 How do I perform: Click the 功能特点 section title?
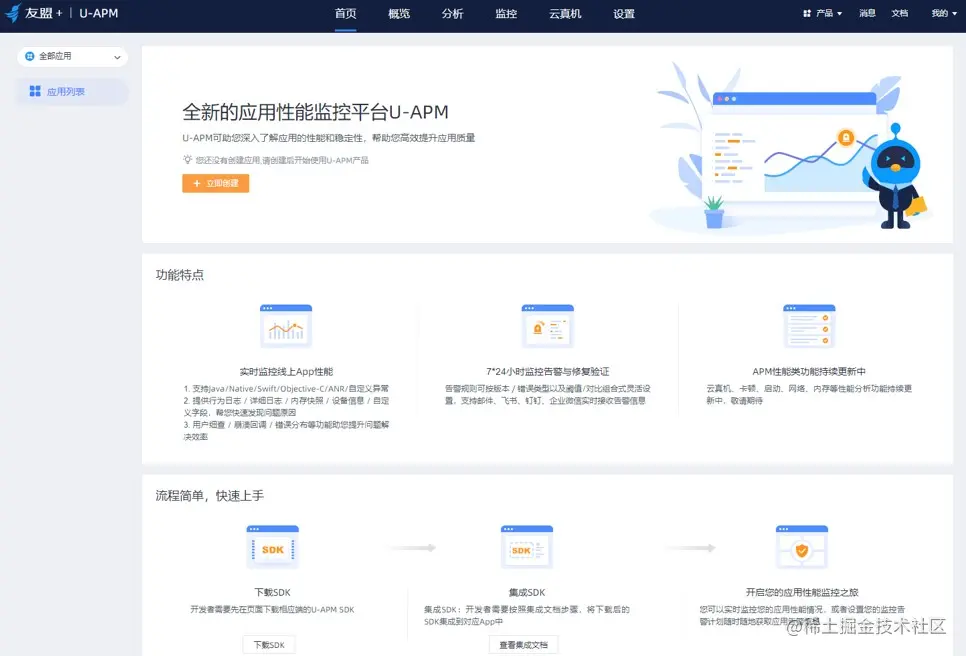pyautogui.click(x=179, y=275)
